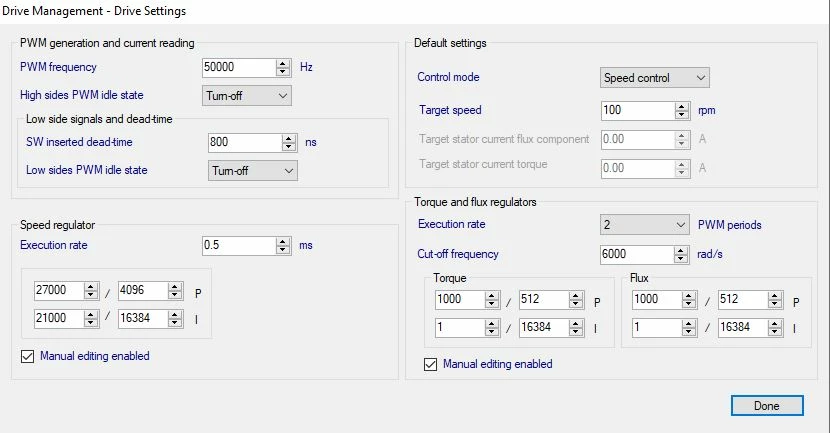830x433 pixels.
Task: Click Flux I denominator field 16384
Action: [743, 328]
